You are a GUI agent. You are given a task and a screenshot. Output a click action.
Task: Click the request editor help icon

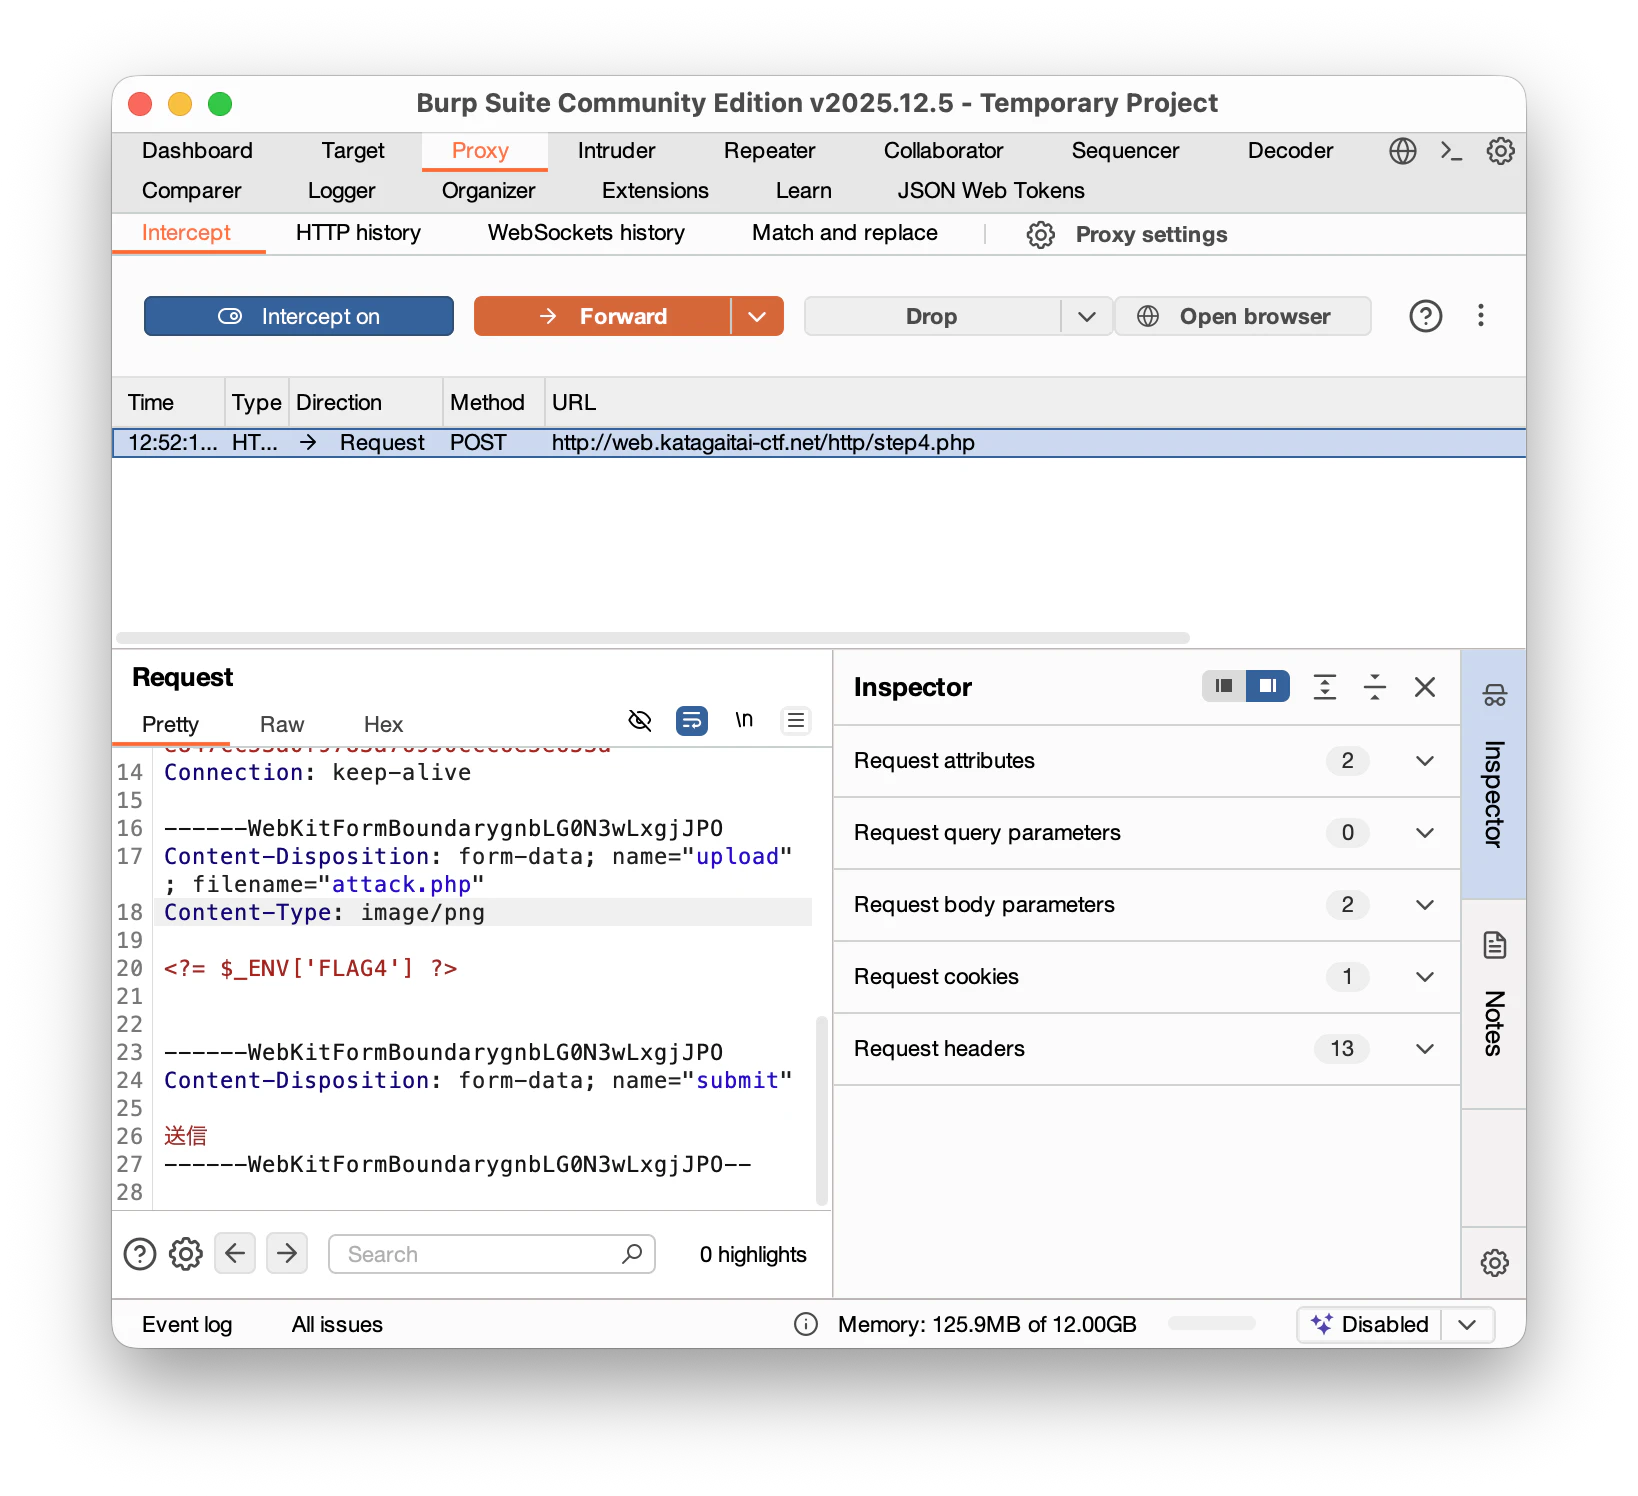pos(140,1254)
